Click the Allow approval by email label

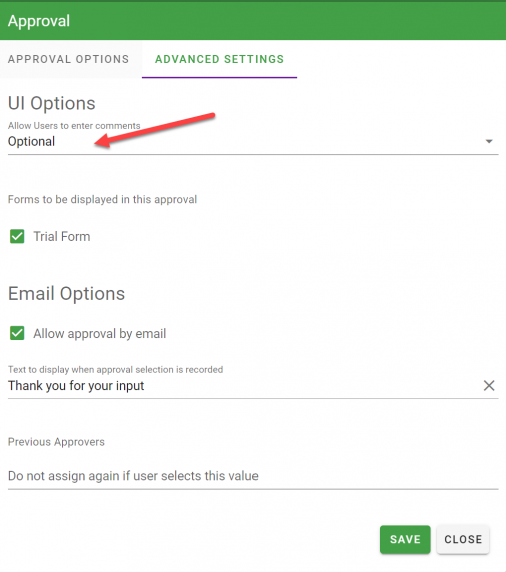(x=100, y=333)
